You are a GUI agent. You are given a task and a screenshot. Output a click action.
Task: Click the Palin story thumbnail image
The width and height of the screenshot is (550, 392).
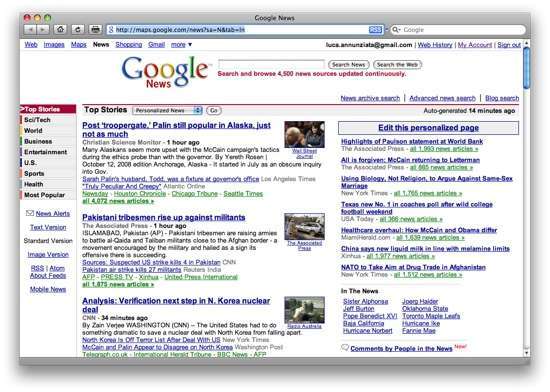click(x=304, y=135)
